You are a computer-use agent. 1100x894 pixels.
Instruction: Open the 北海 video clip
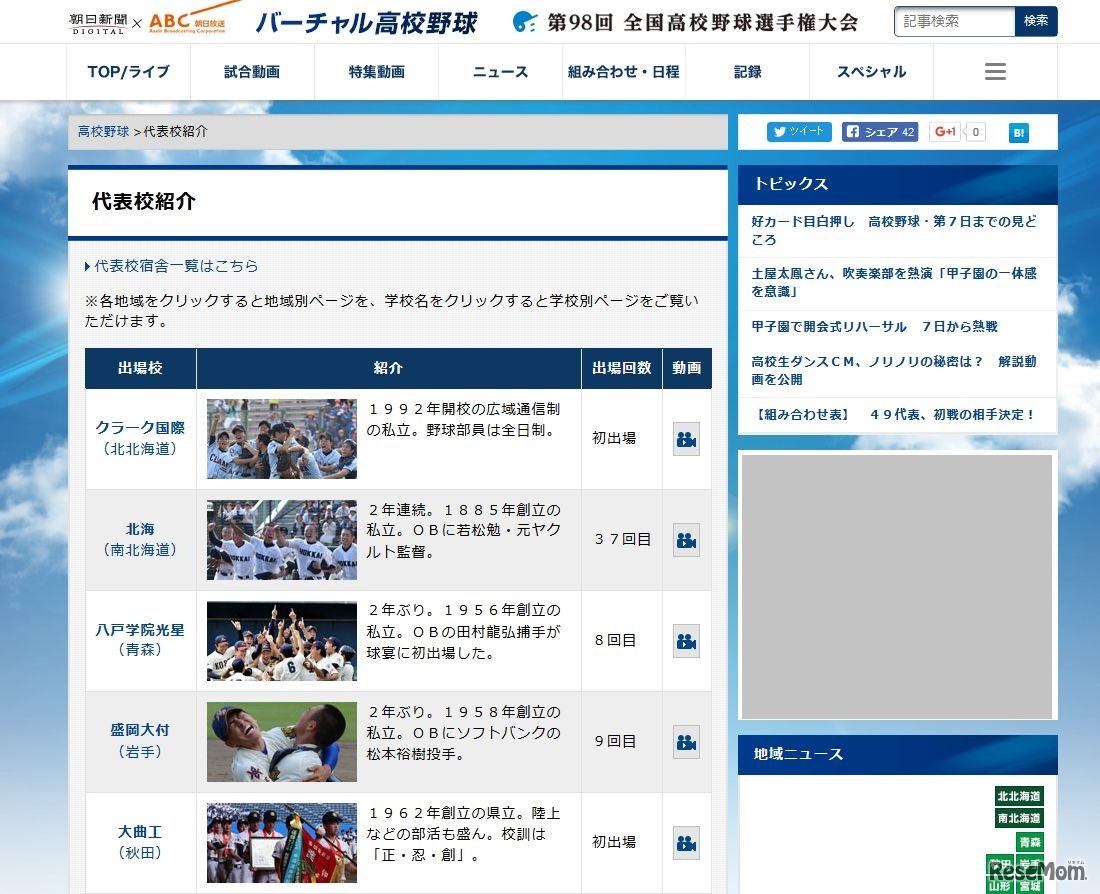tap(687, 540)
